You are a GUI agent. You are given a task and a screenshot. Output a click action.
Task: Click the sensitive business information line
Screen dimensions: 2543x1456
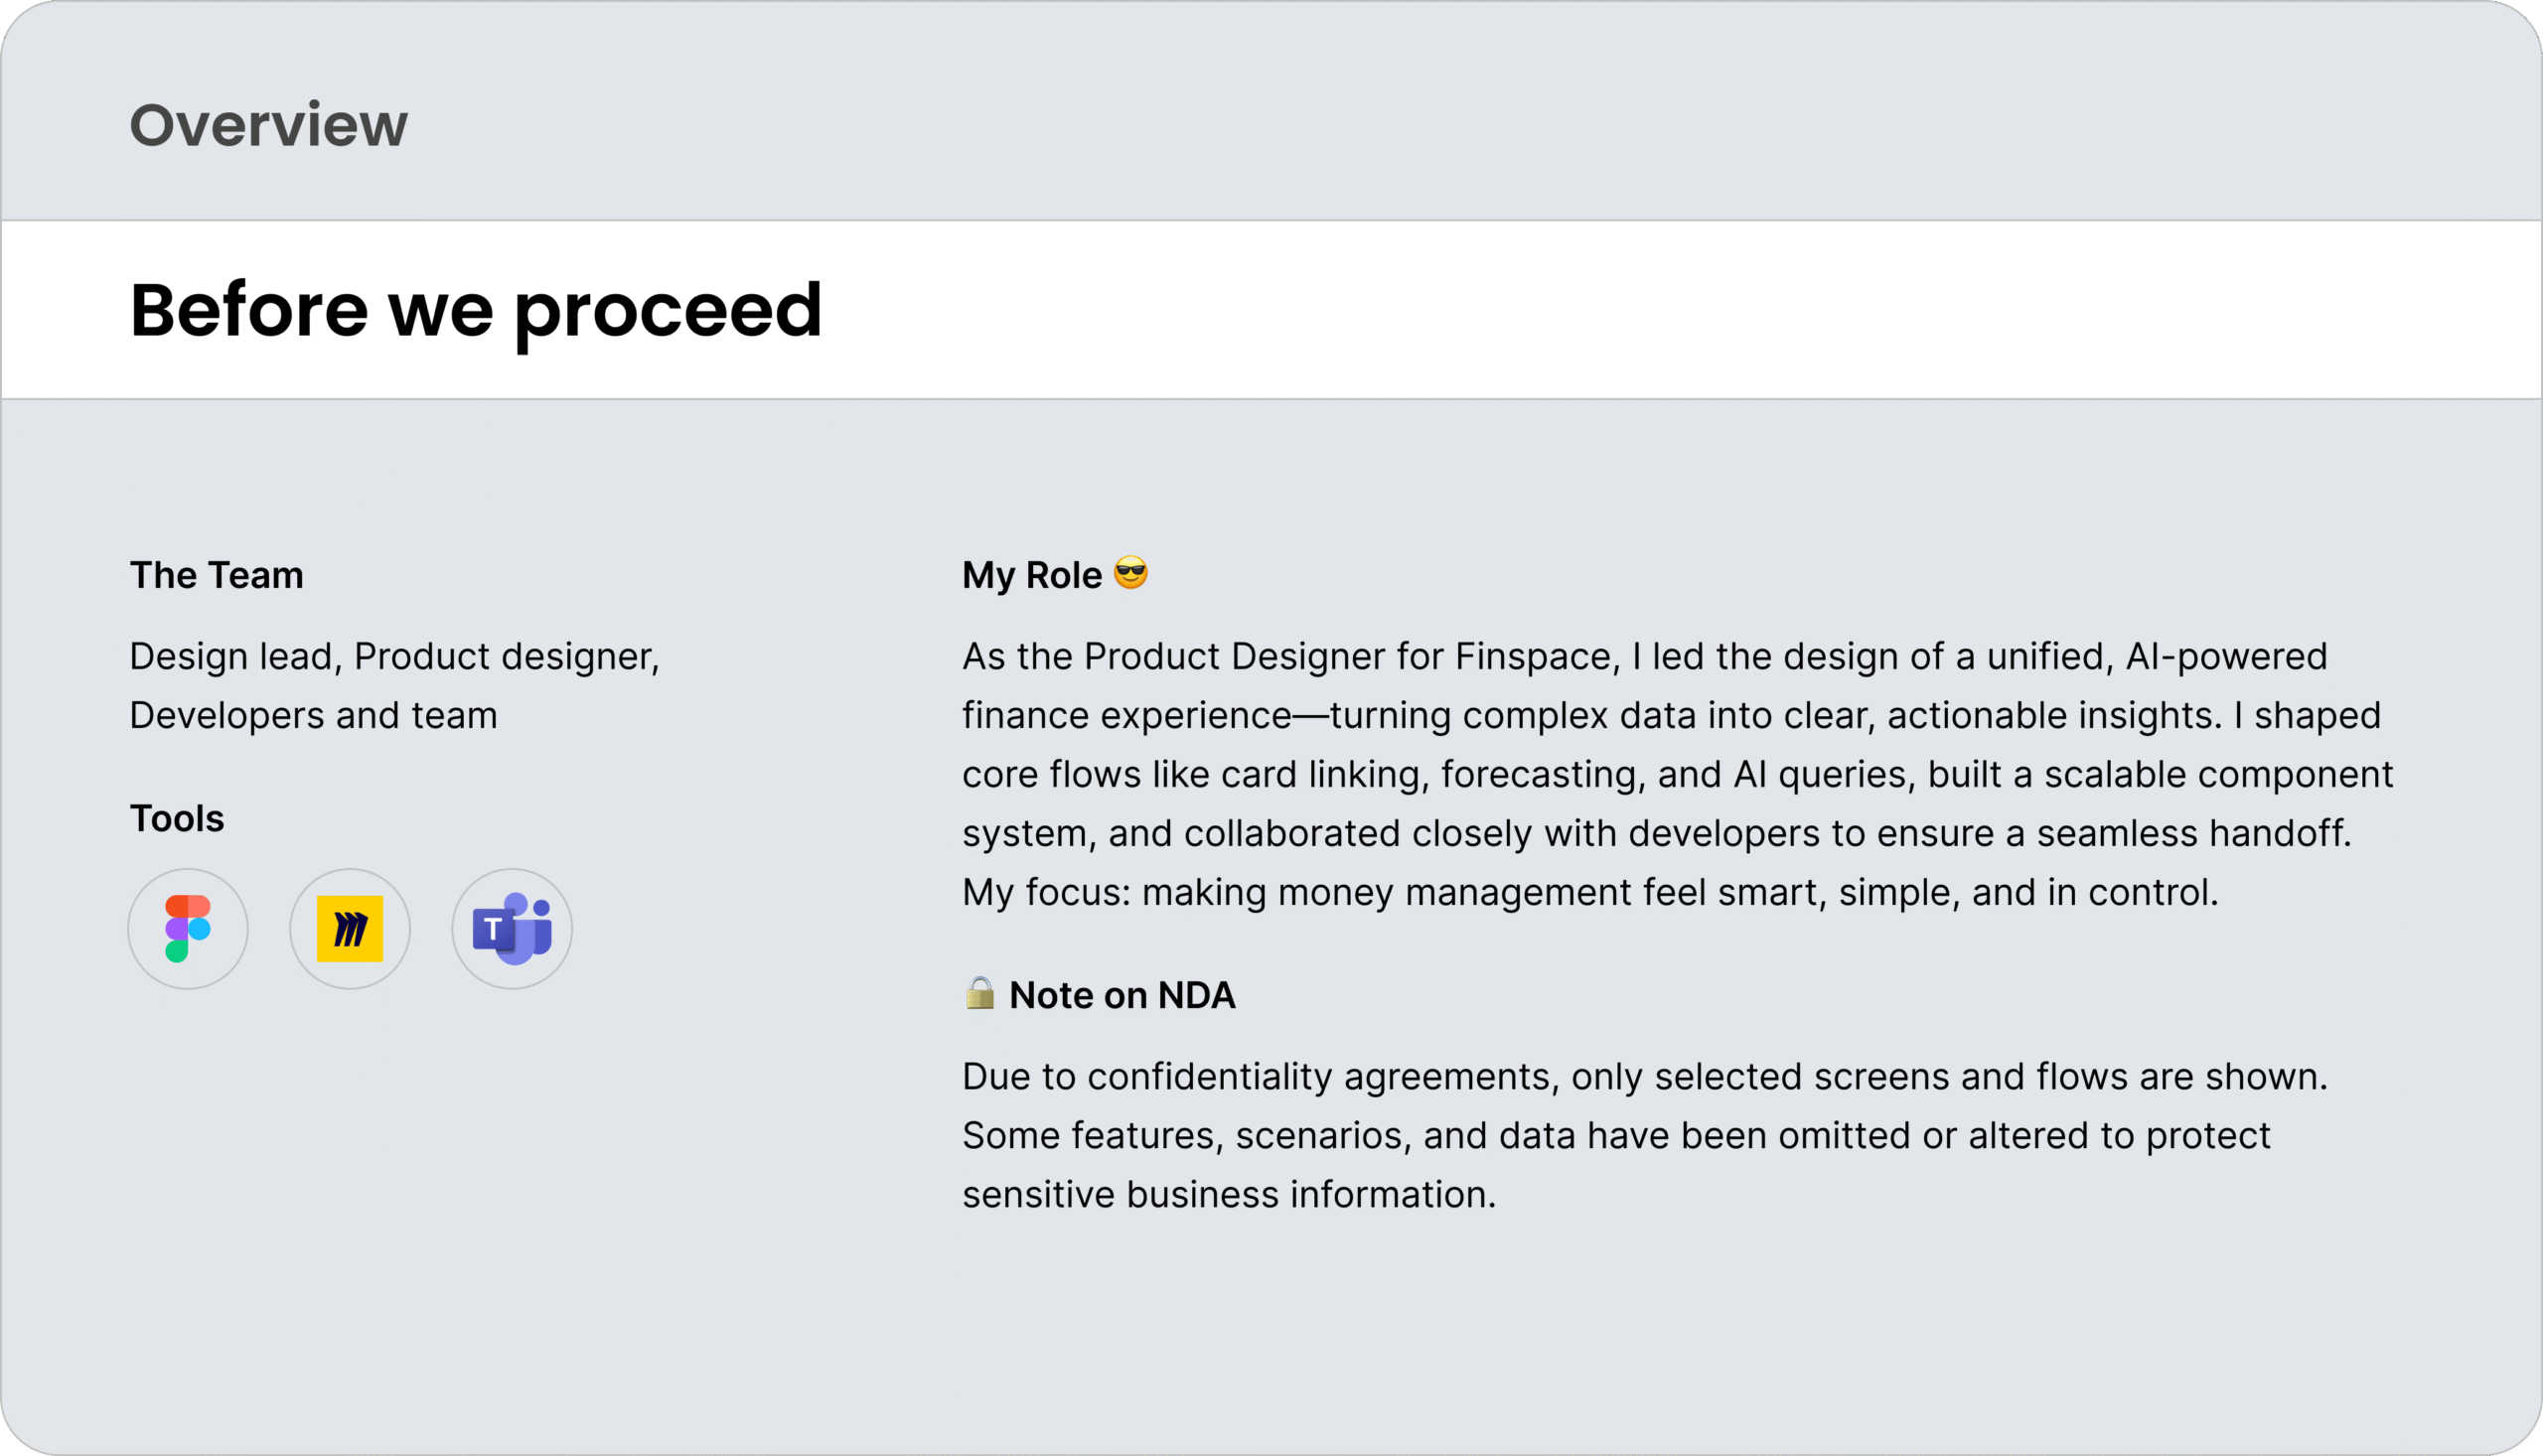click(1229, 1195)
